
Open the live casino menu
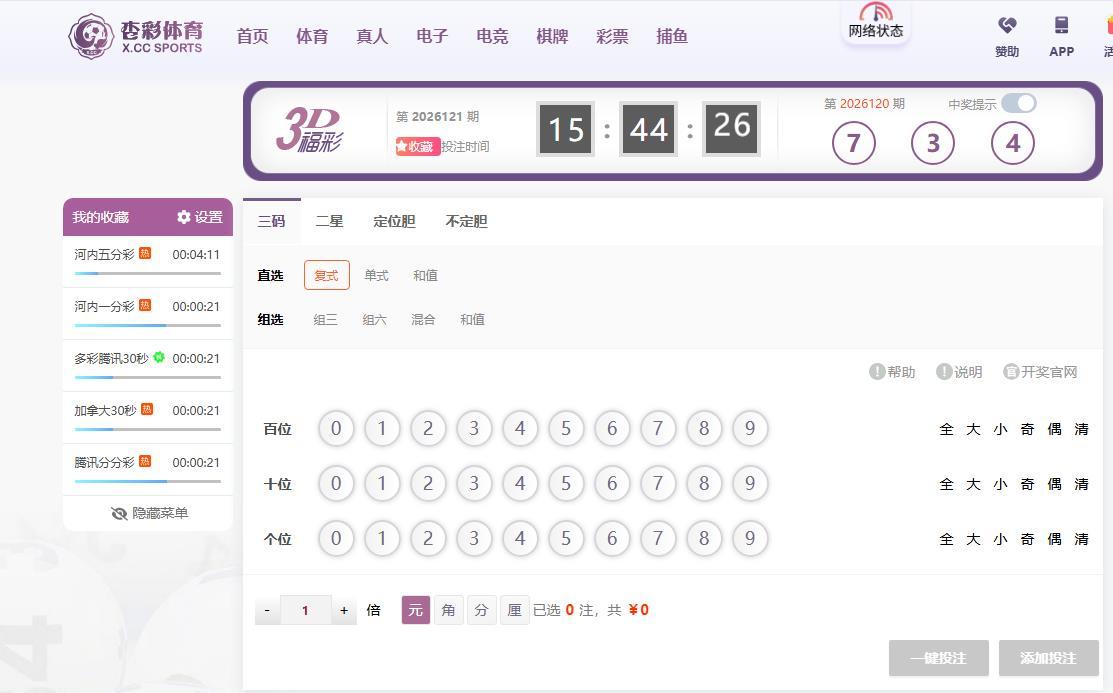pos(373,36)
